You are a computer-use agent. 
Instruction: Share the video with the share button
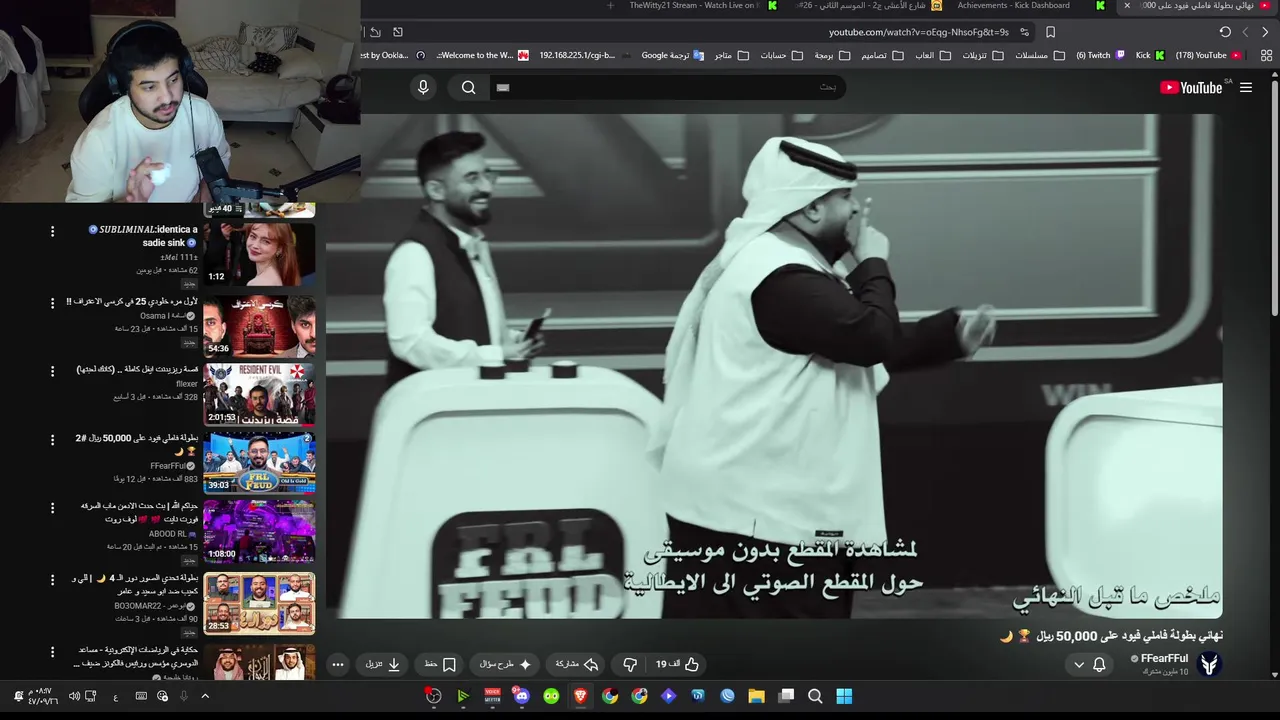click(577, 664)
